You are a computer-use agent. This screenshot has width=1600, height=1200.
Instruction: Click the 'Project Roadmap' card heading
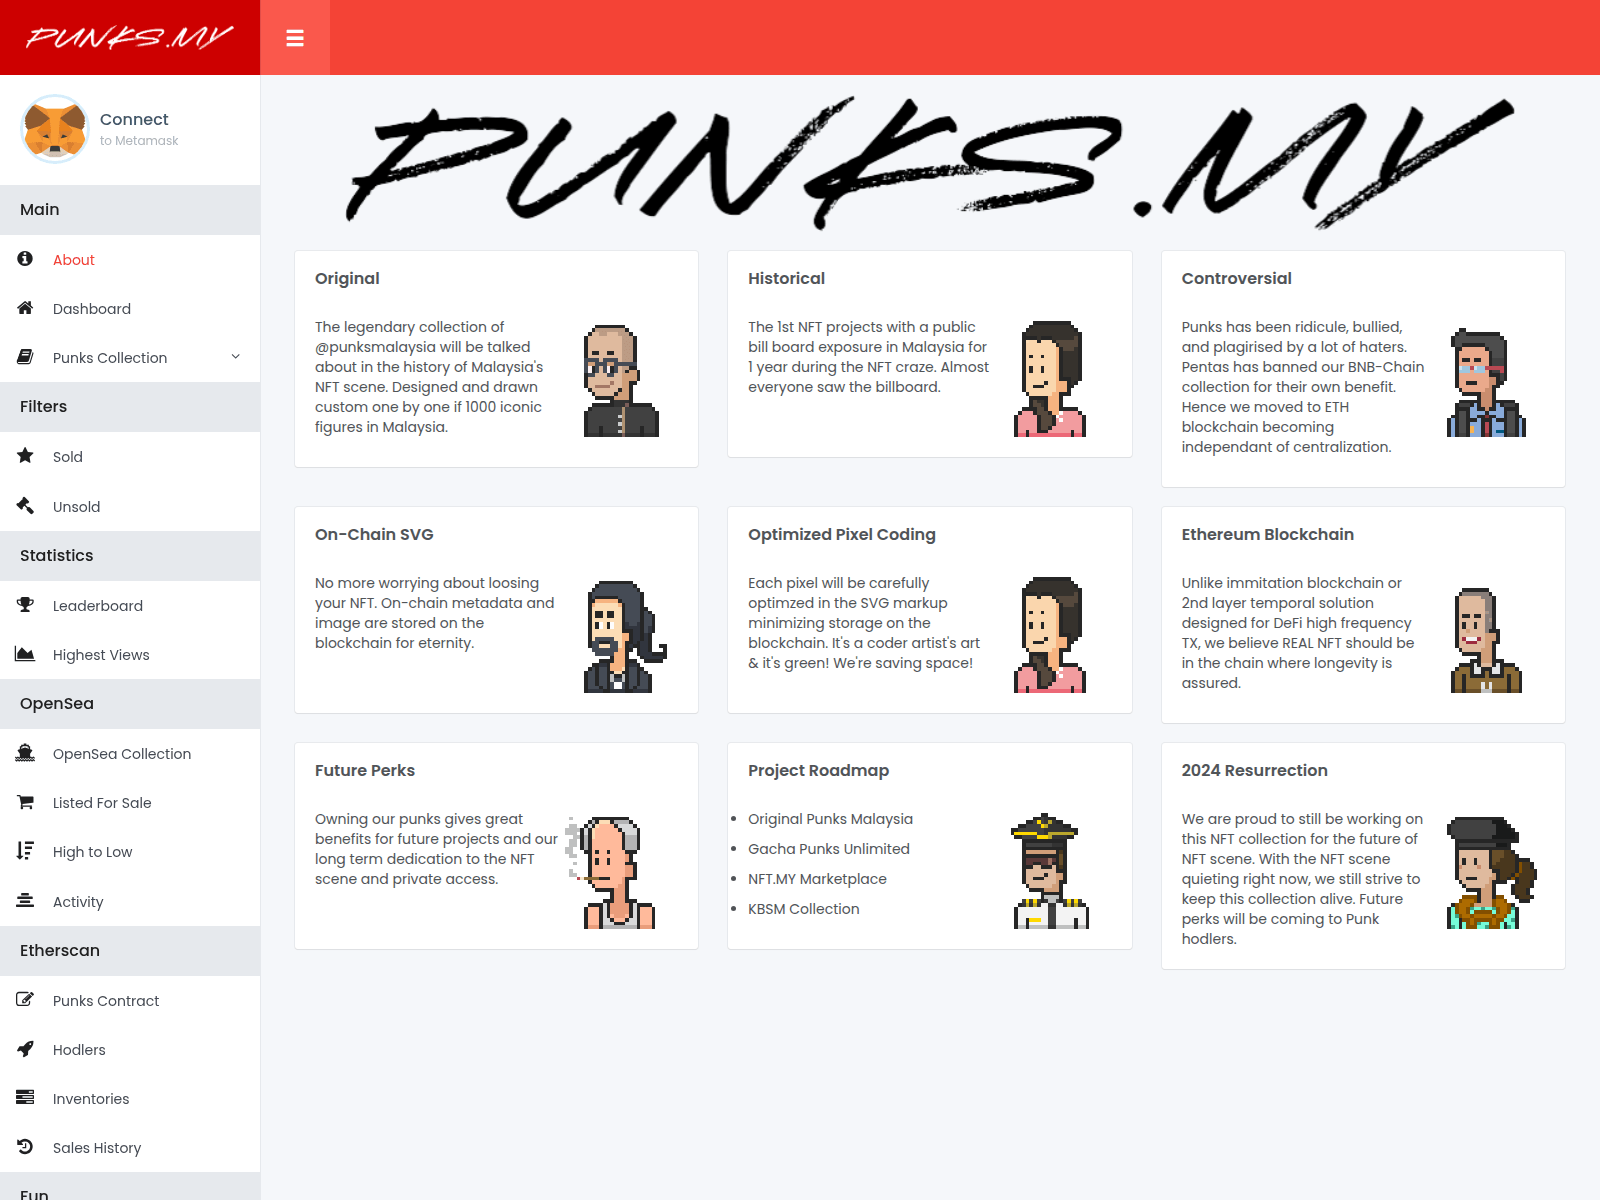pos(818,770)
